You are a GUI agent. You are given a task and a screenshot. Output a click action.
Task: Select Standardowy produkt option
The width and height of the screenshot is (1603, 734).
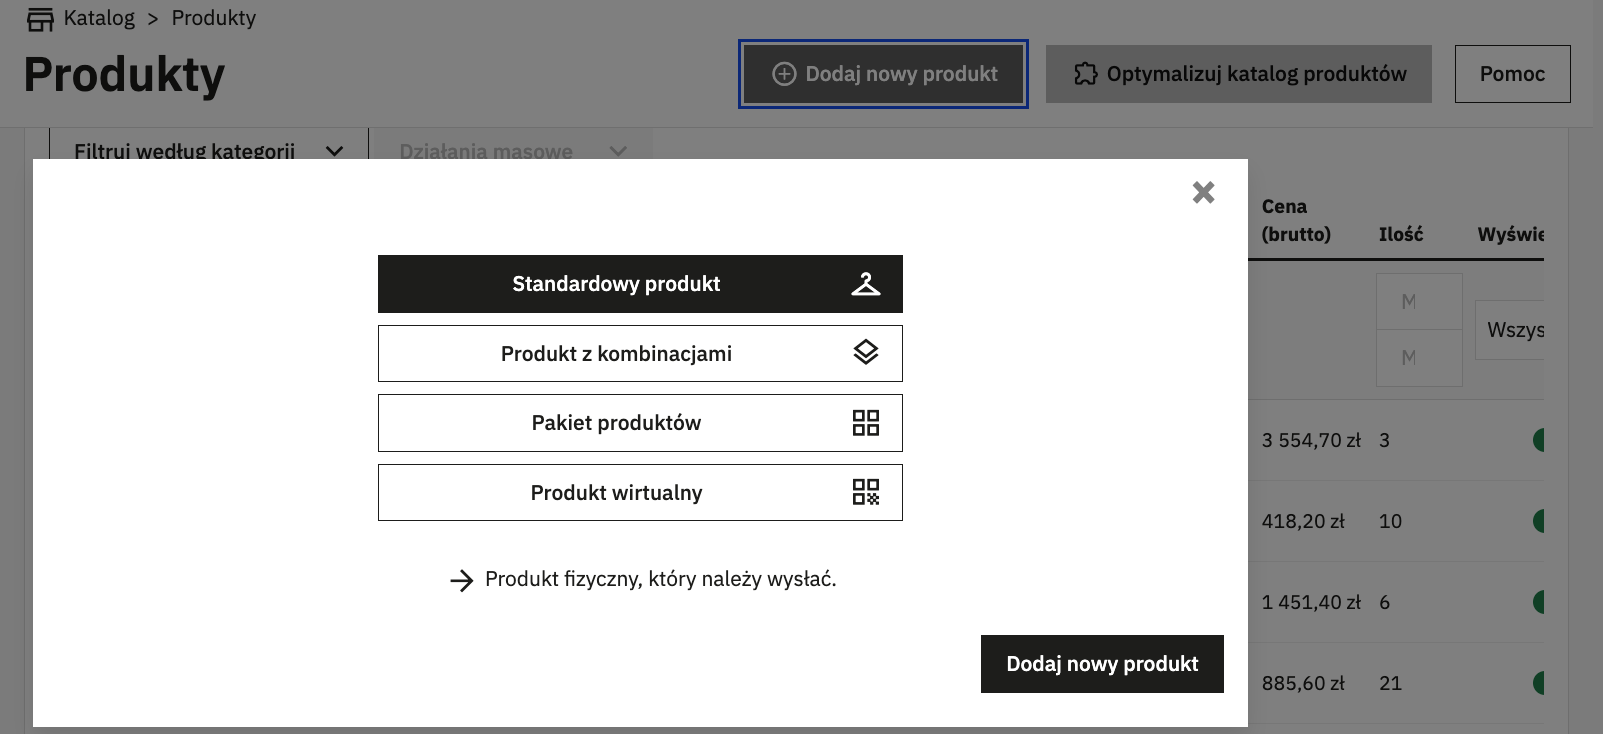640,284
